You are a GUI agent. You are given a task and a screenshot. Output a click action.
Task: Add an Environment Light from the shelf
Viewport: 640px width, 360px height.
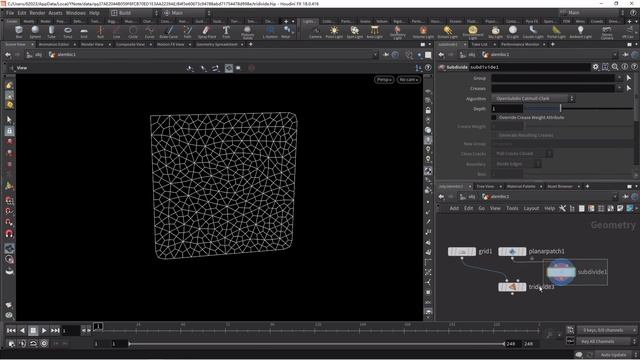coord(473,31)
